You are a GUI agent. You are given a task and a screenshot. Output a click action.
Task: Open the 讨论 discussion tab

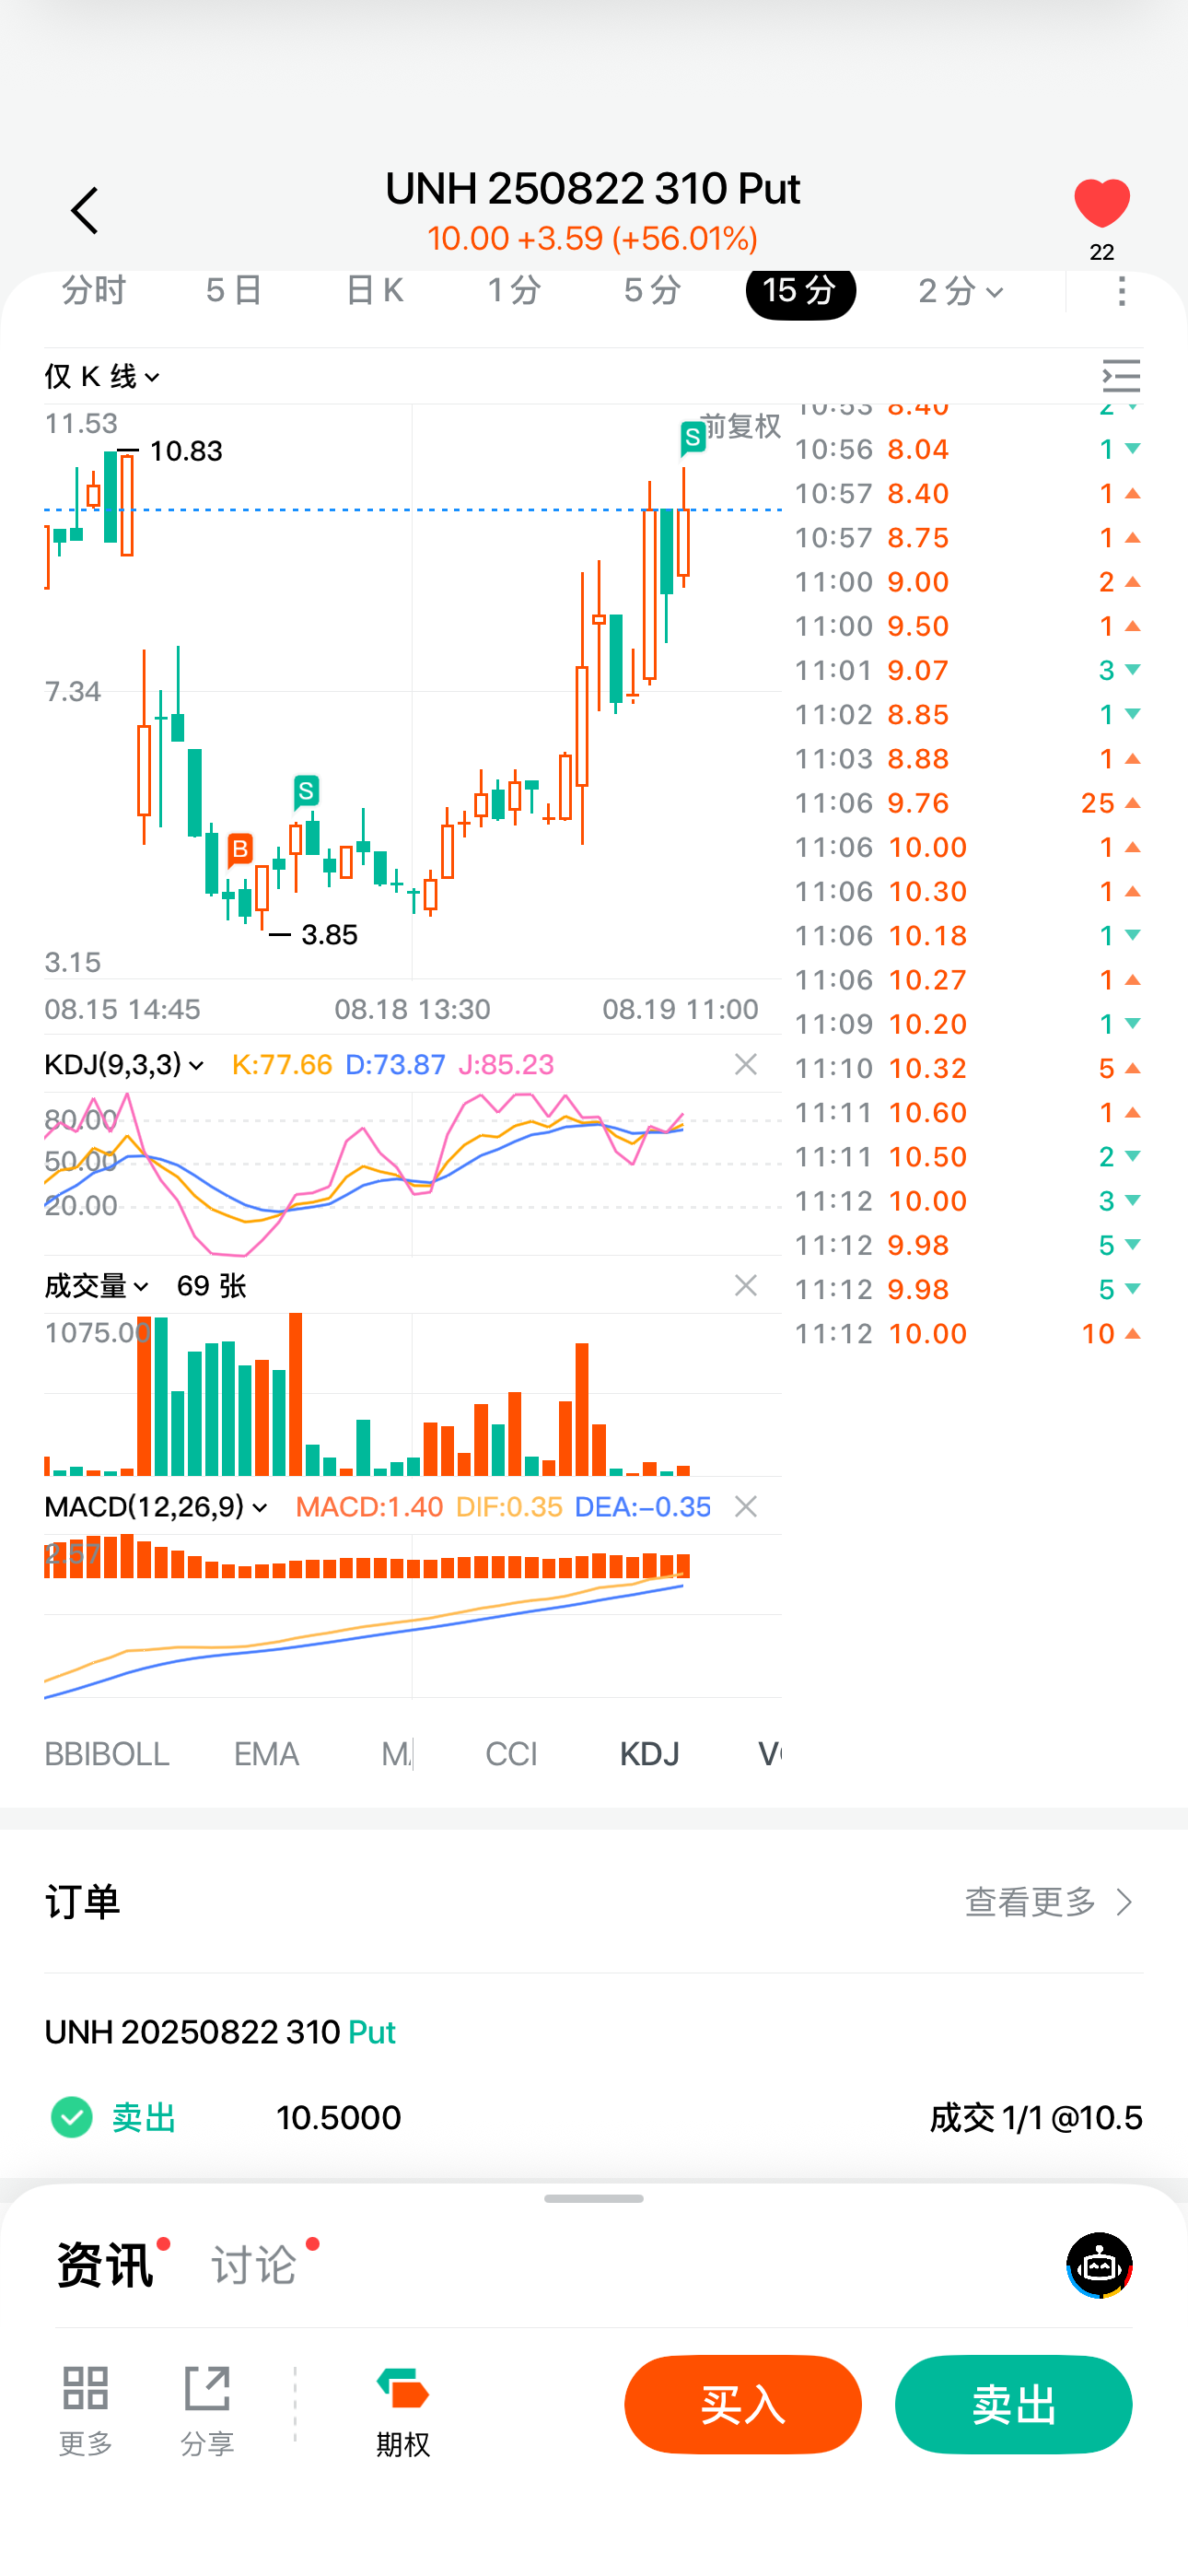(254, 2264)
